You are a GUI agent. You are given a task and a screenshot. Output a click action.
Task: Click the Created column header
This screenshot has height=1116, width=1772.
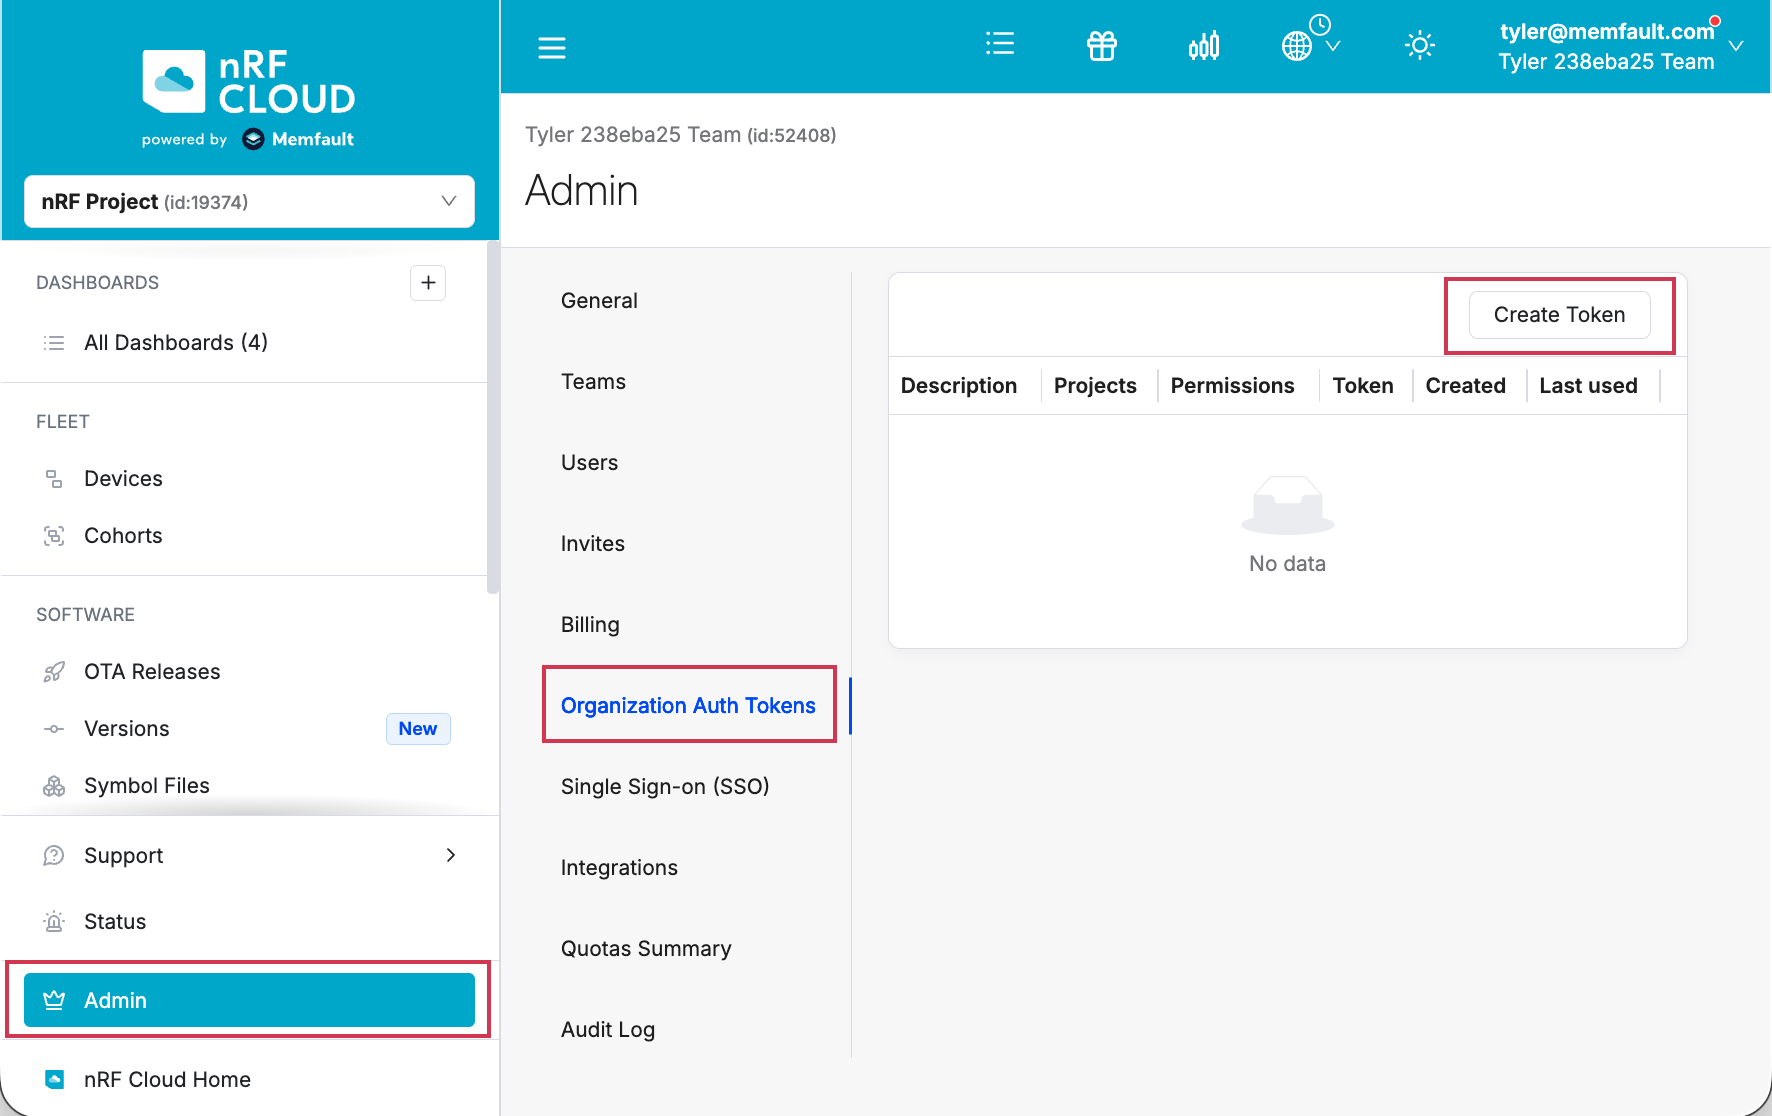[1465, 386]
